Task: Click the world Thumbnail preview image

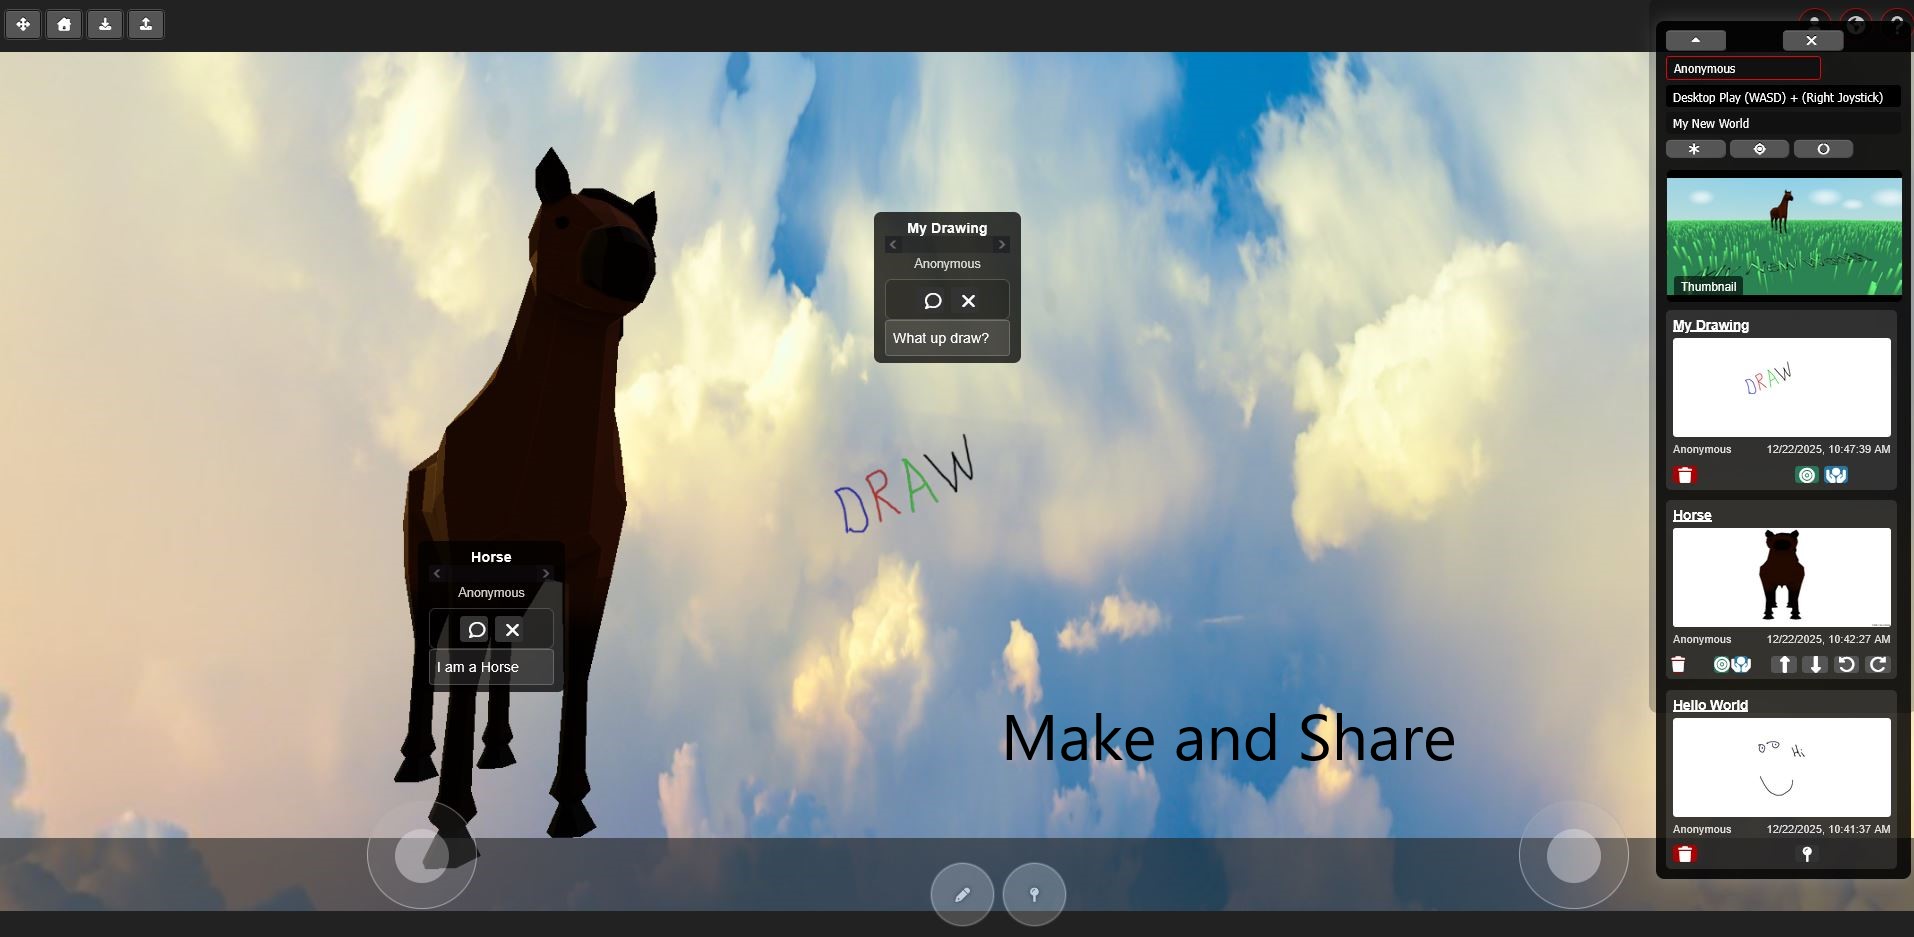Action: coord(1783,236)
